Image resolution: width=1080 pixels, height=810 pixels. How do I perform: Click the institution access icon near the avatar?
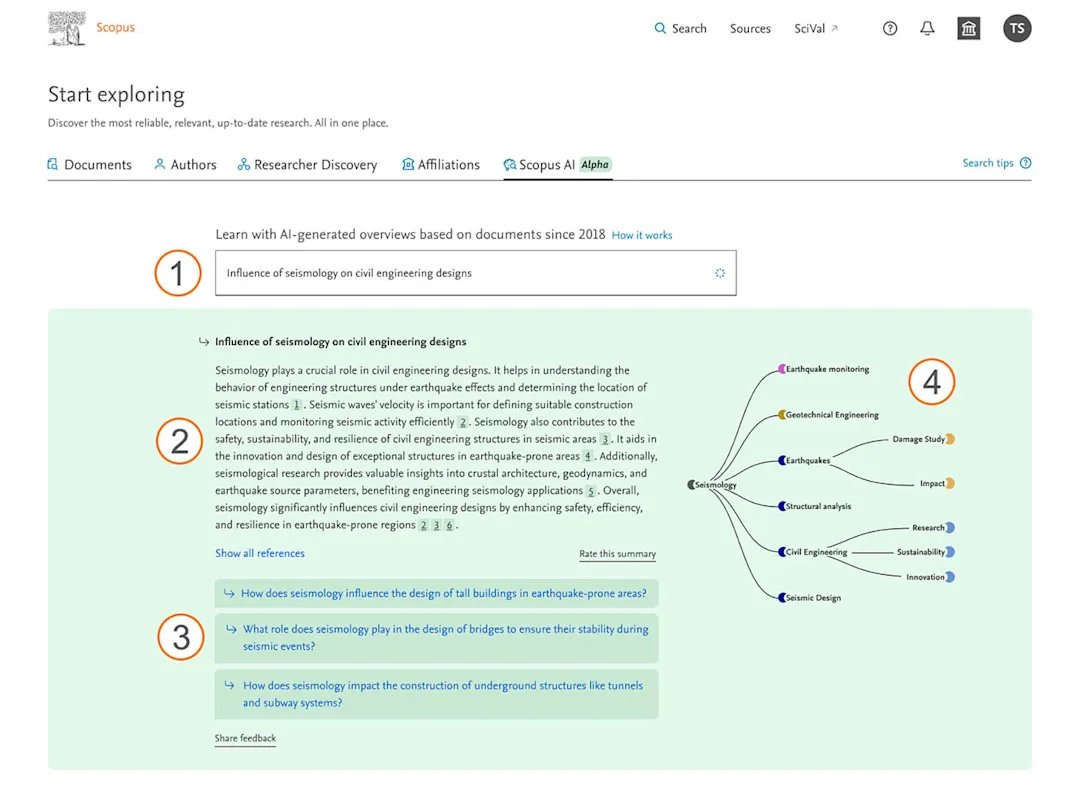968,28
